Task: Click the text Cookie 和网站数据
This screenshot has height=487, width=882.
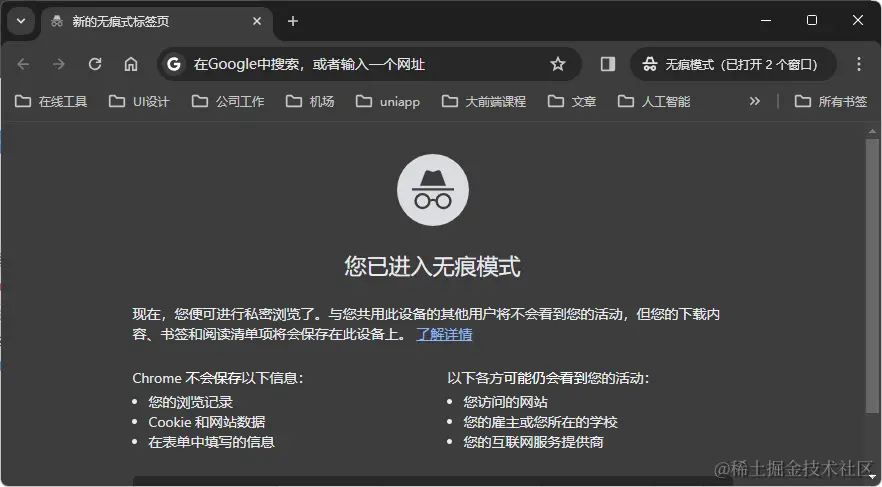Action: 206,422
